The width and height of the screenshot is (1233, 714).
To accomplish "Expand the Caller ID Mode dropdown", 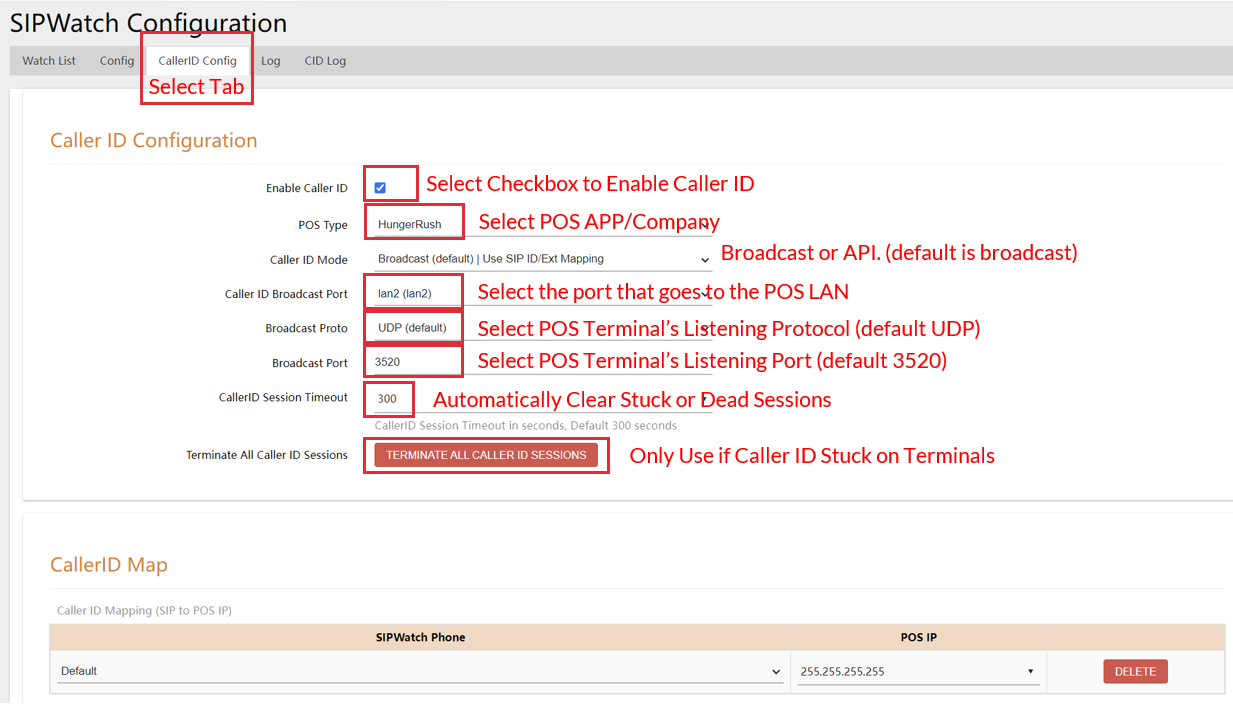I will coord(540,259).
